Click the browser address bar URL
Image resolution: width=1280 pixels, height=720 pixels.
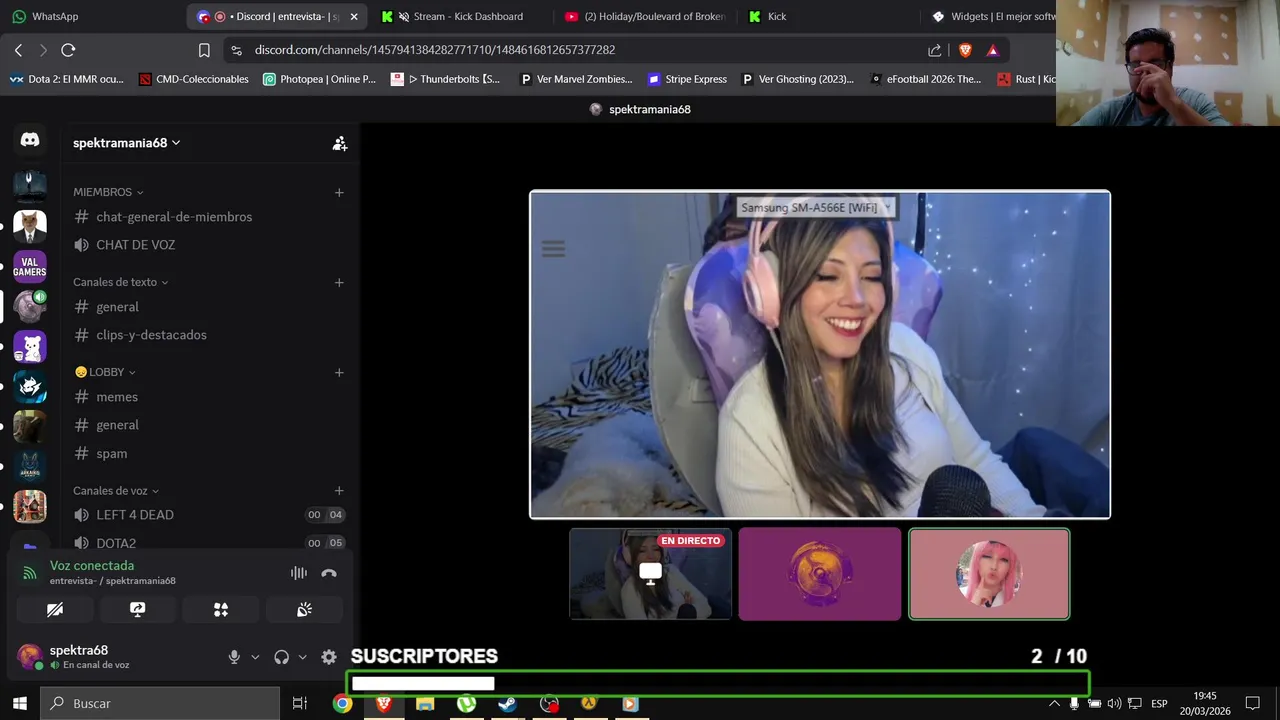click(x=435, y=50)
